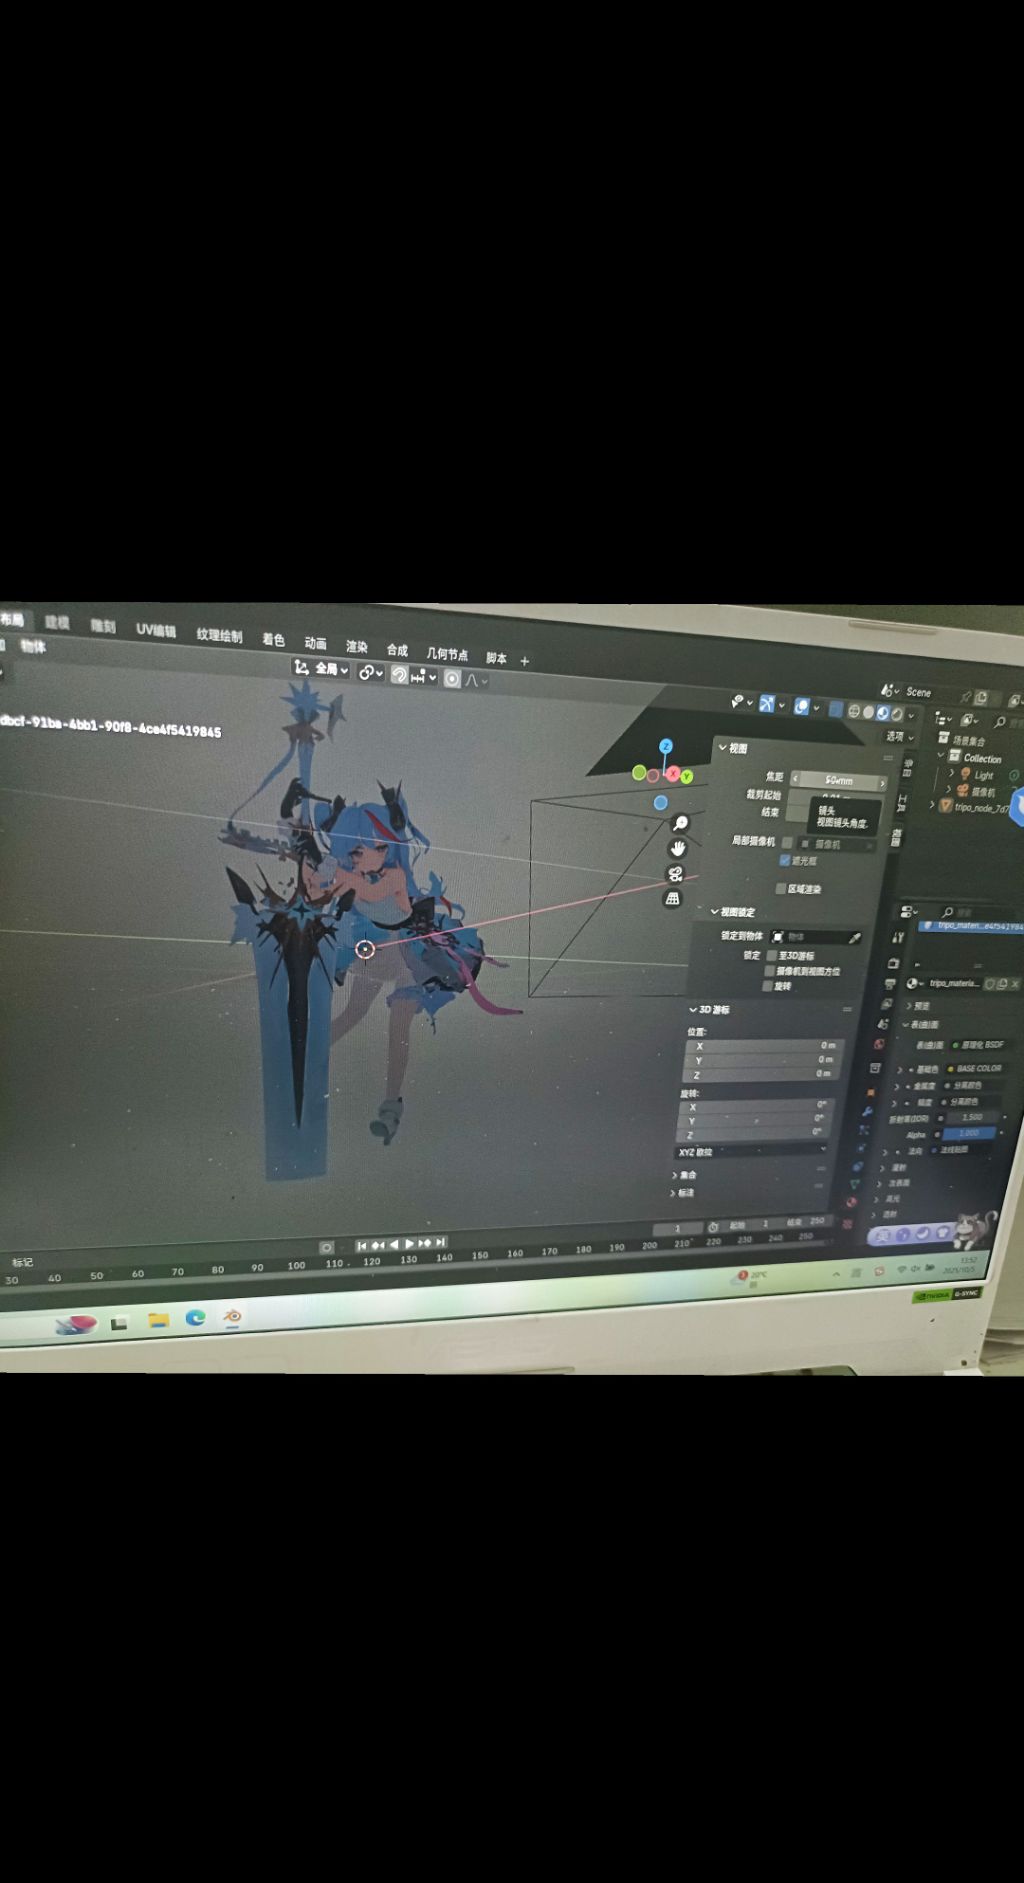Collapse the 视图锁定 panel

pyautogui.click(x=733, y=911)
